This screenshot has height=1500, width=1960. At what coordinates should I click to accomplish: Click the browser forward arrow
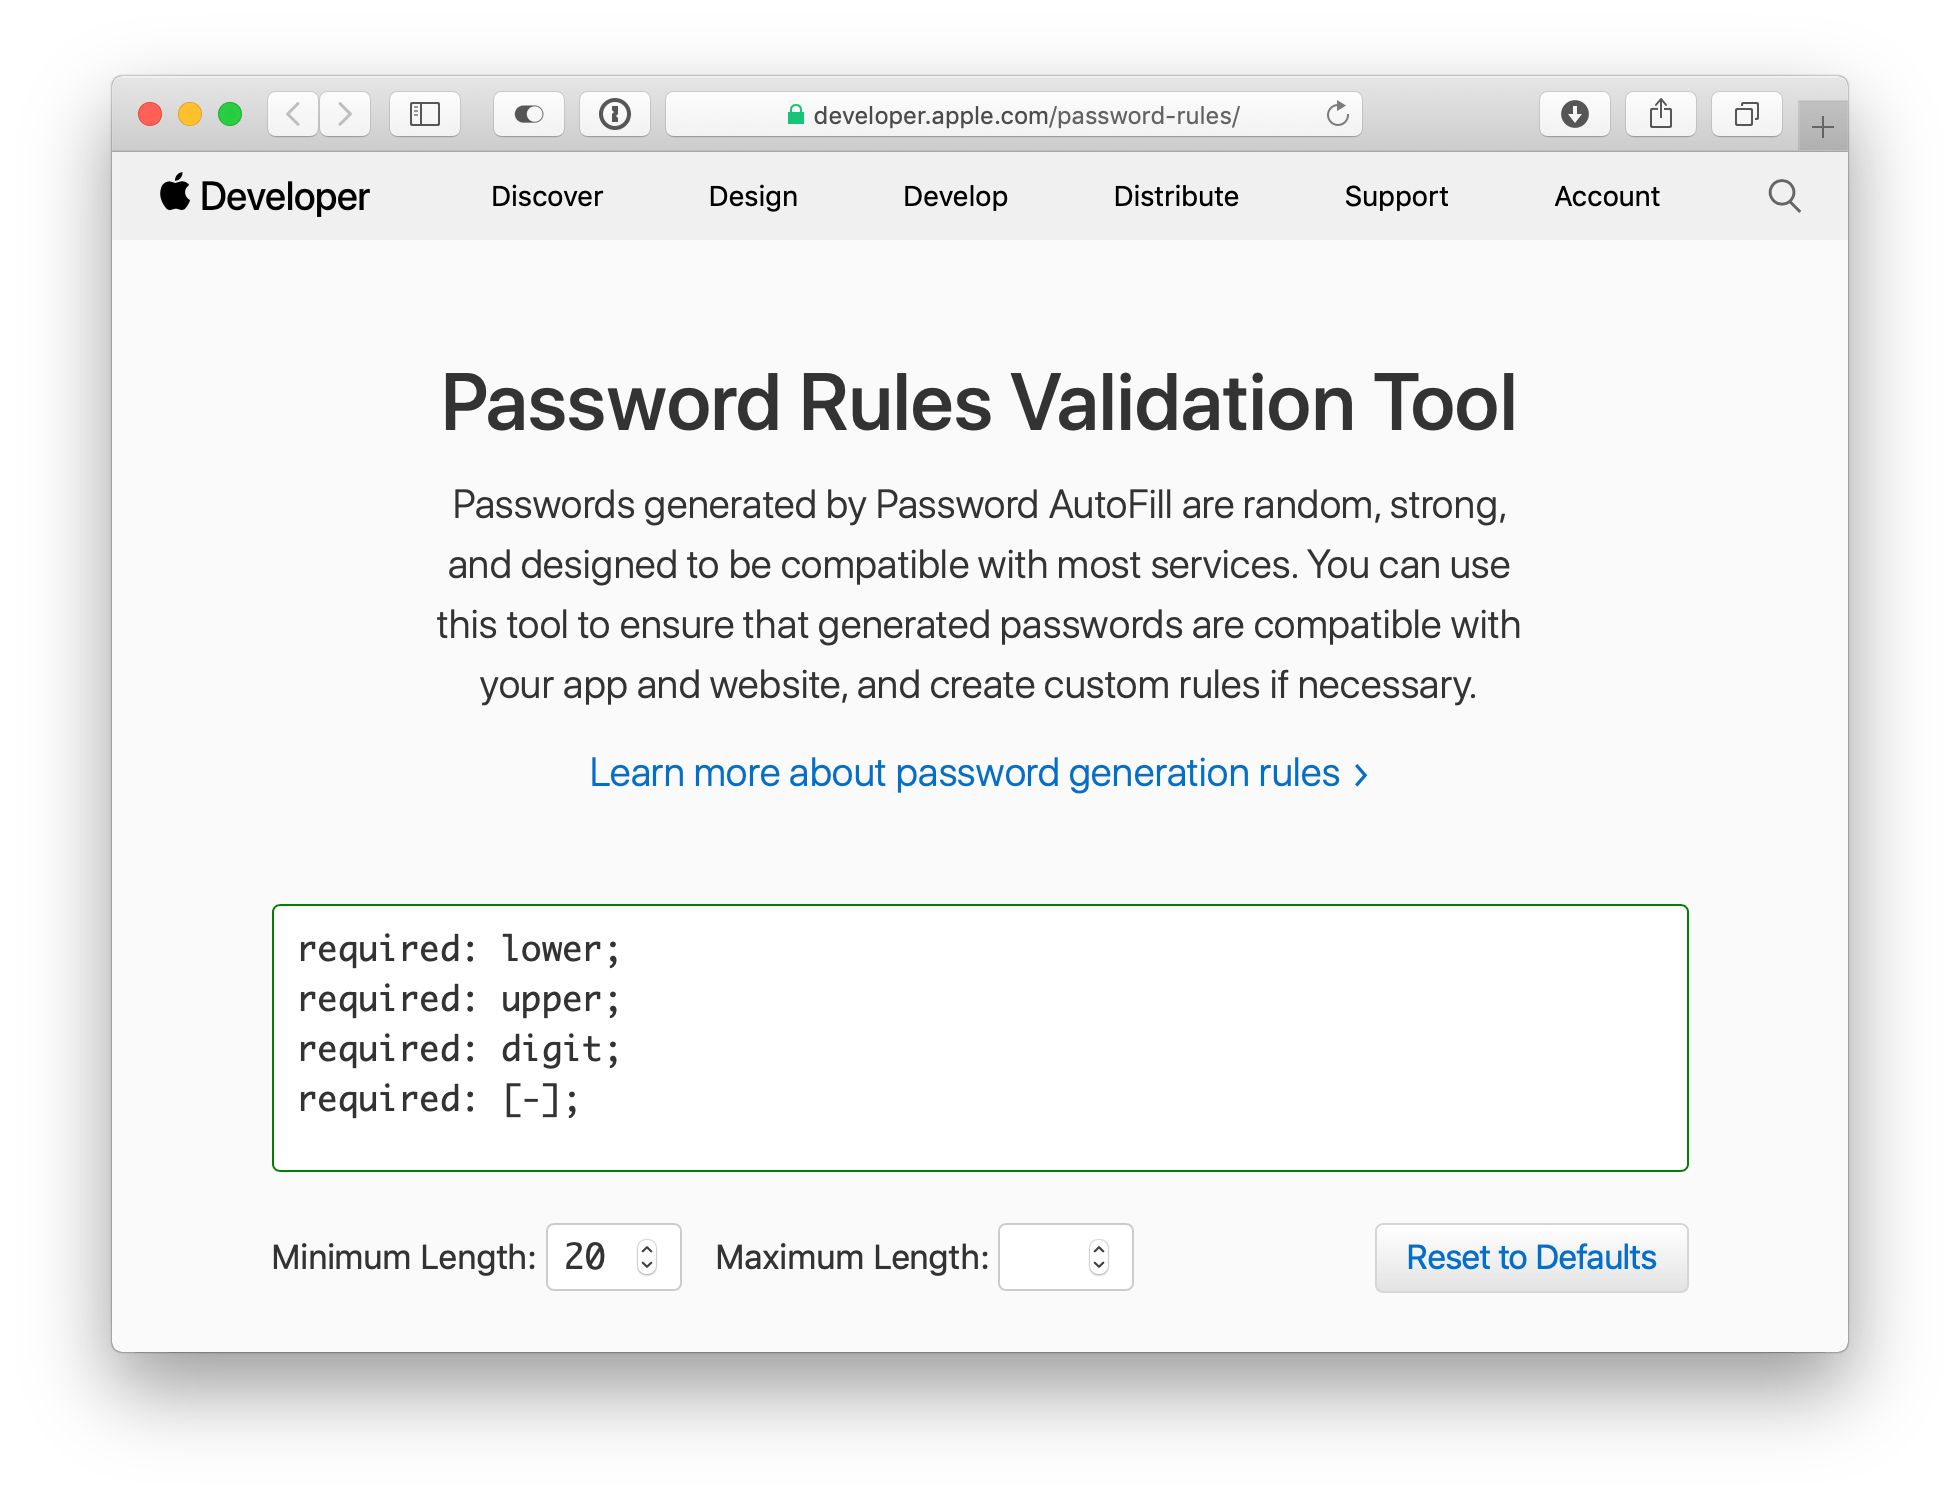[345, 113]
